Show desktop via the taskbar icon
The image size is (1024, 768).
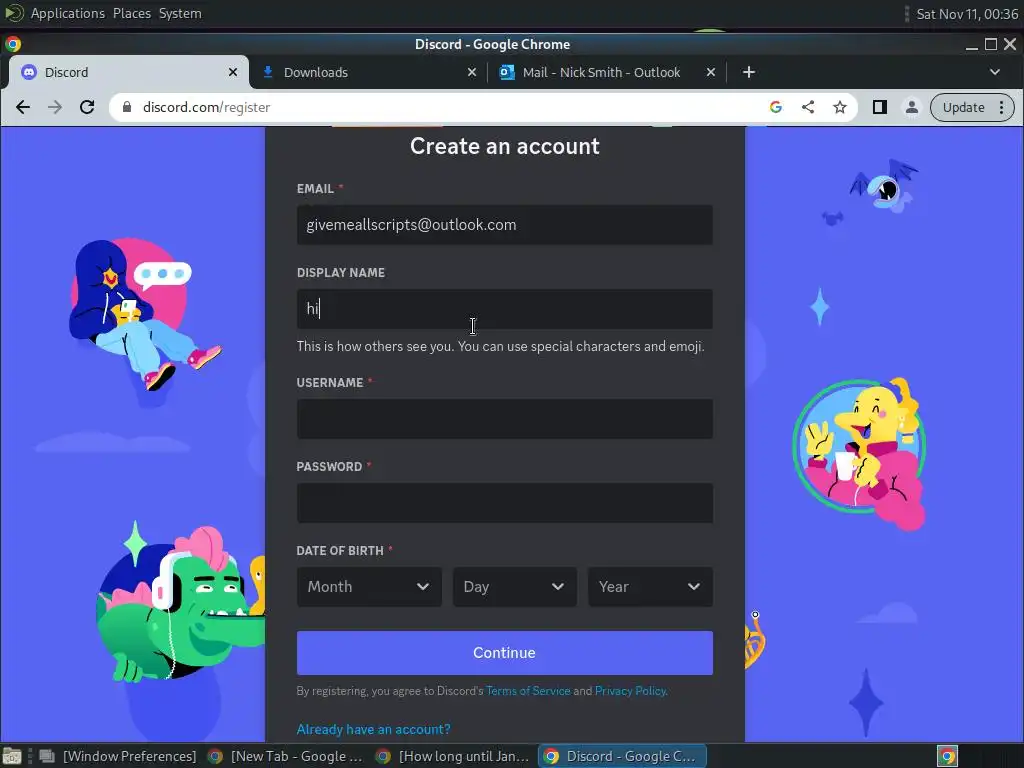point(12,756)
